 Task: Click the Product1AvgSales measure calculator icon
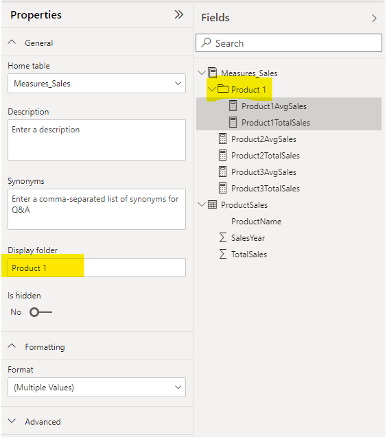[233, 106]
